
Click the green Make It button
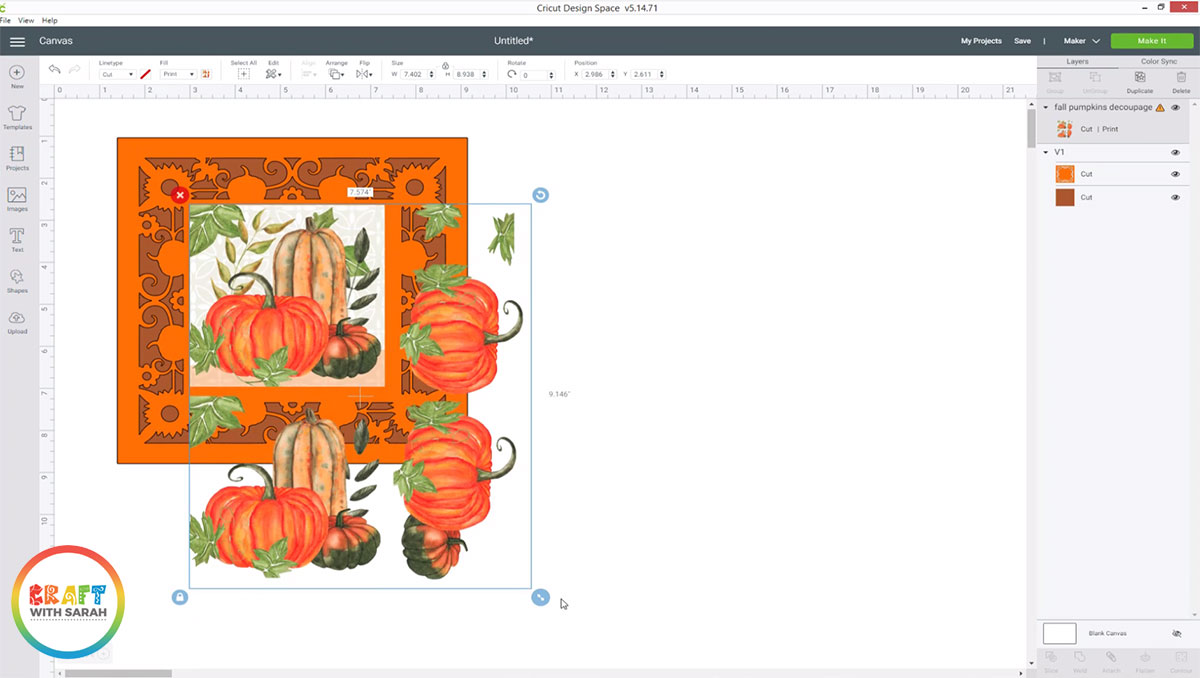tap(1151, 41)
